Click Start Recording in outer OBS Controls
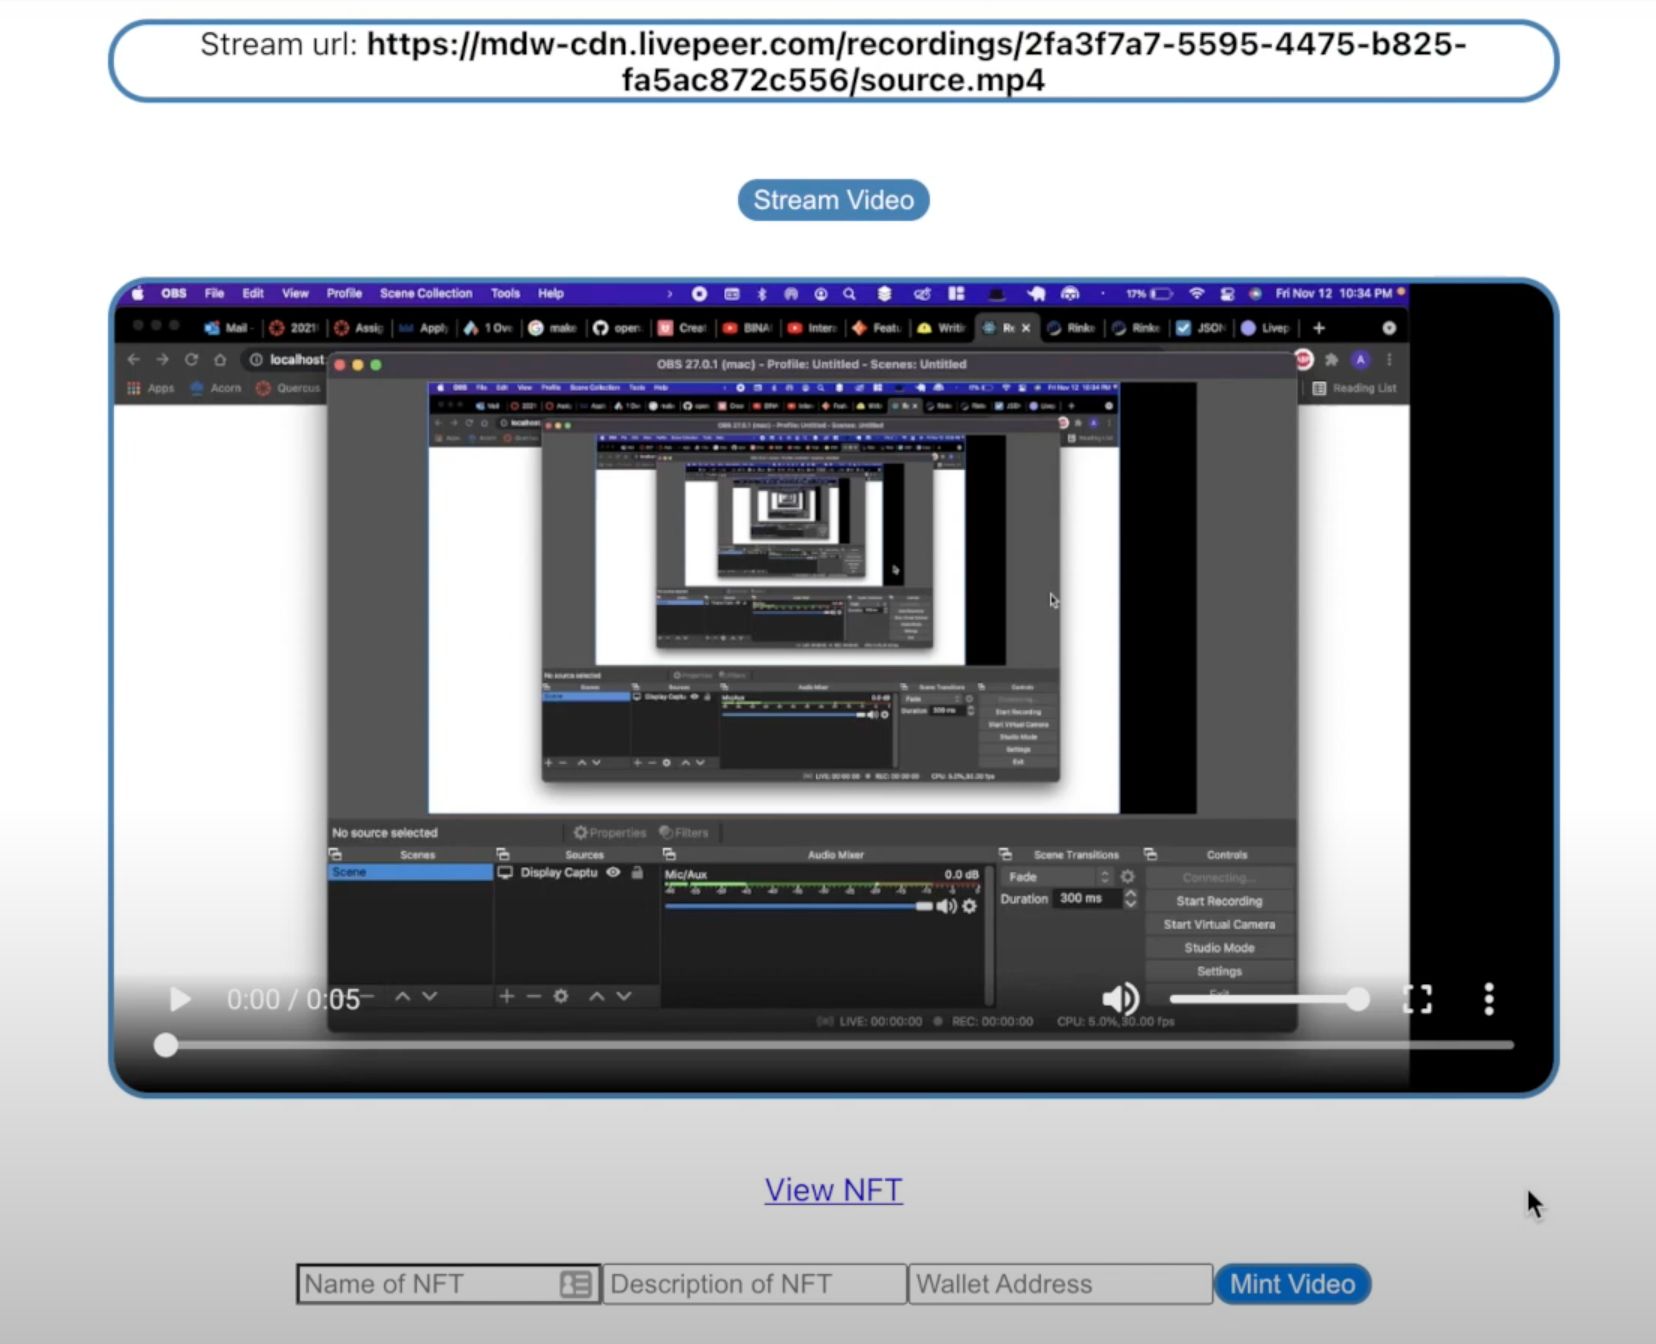This screenshot has width=1656, height=1344. coord(1219,901)
